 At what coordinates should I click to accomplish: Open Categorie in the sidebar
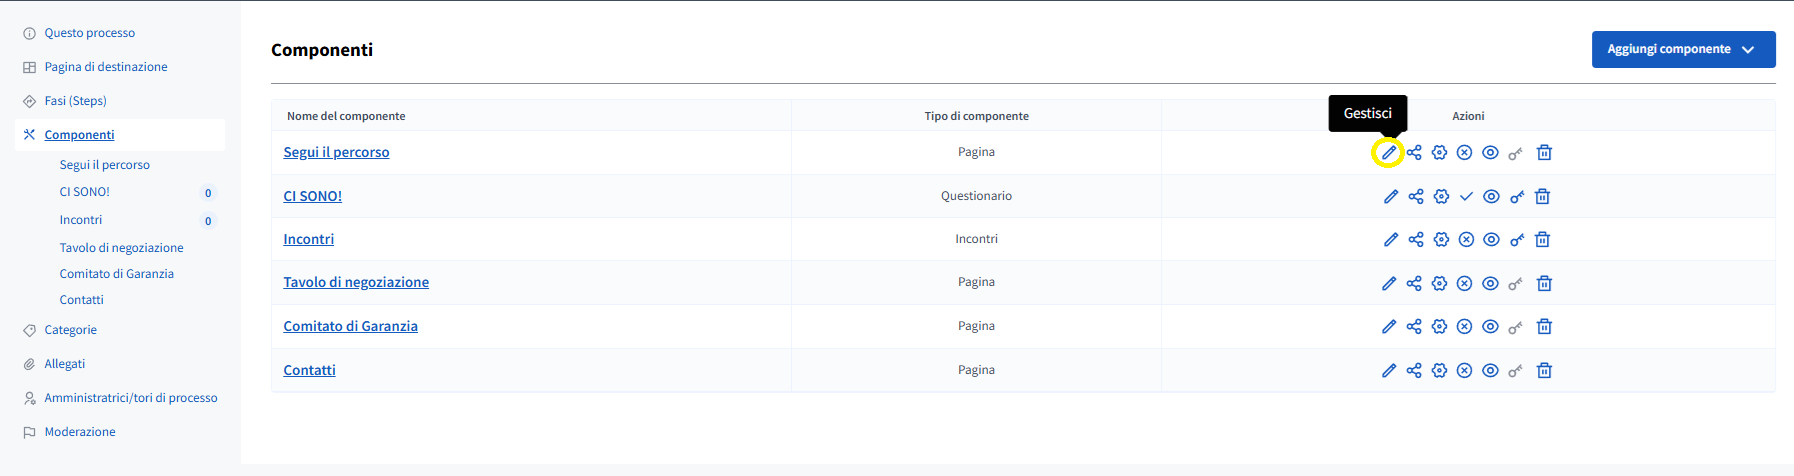pos(70,330)
